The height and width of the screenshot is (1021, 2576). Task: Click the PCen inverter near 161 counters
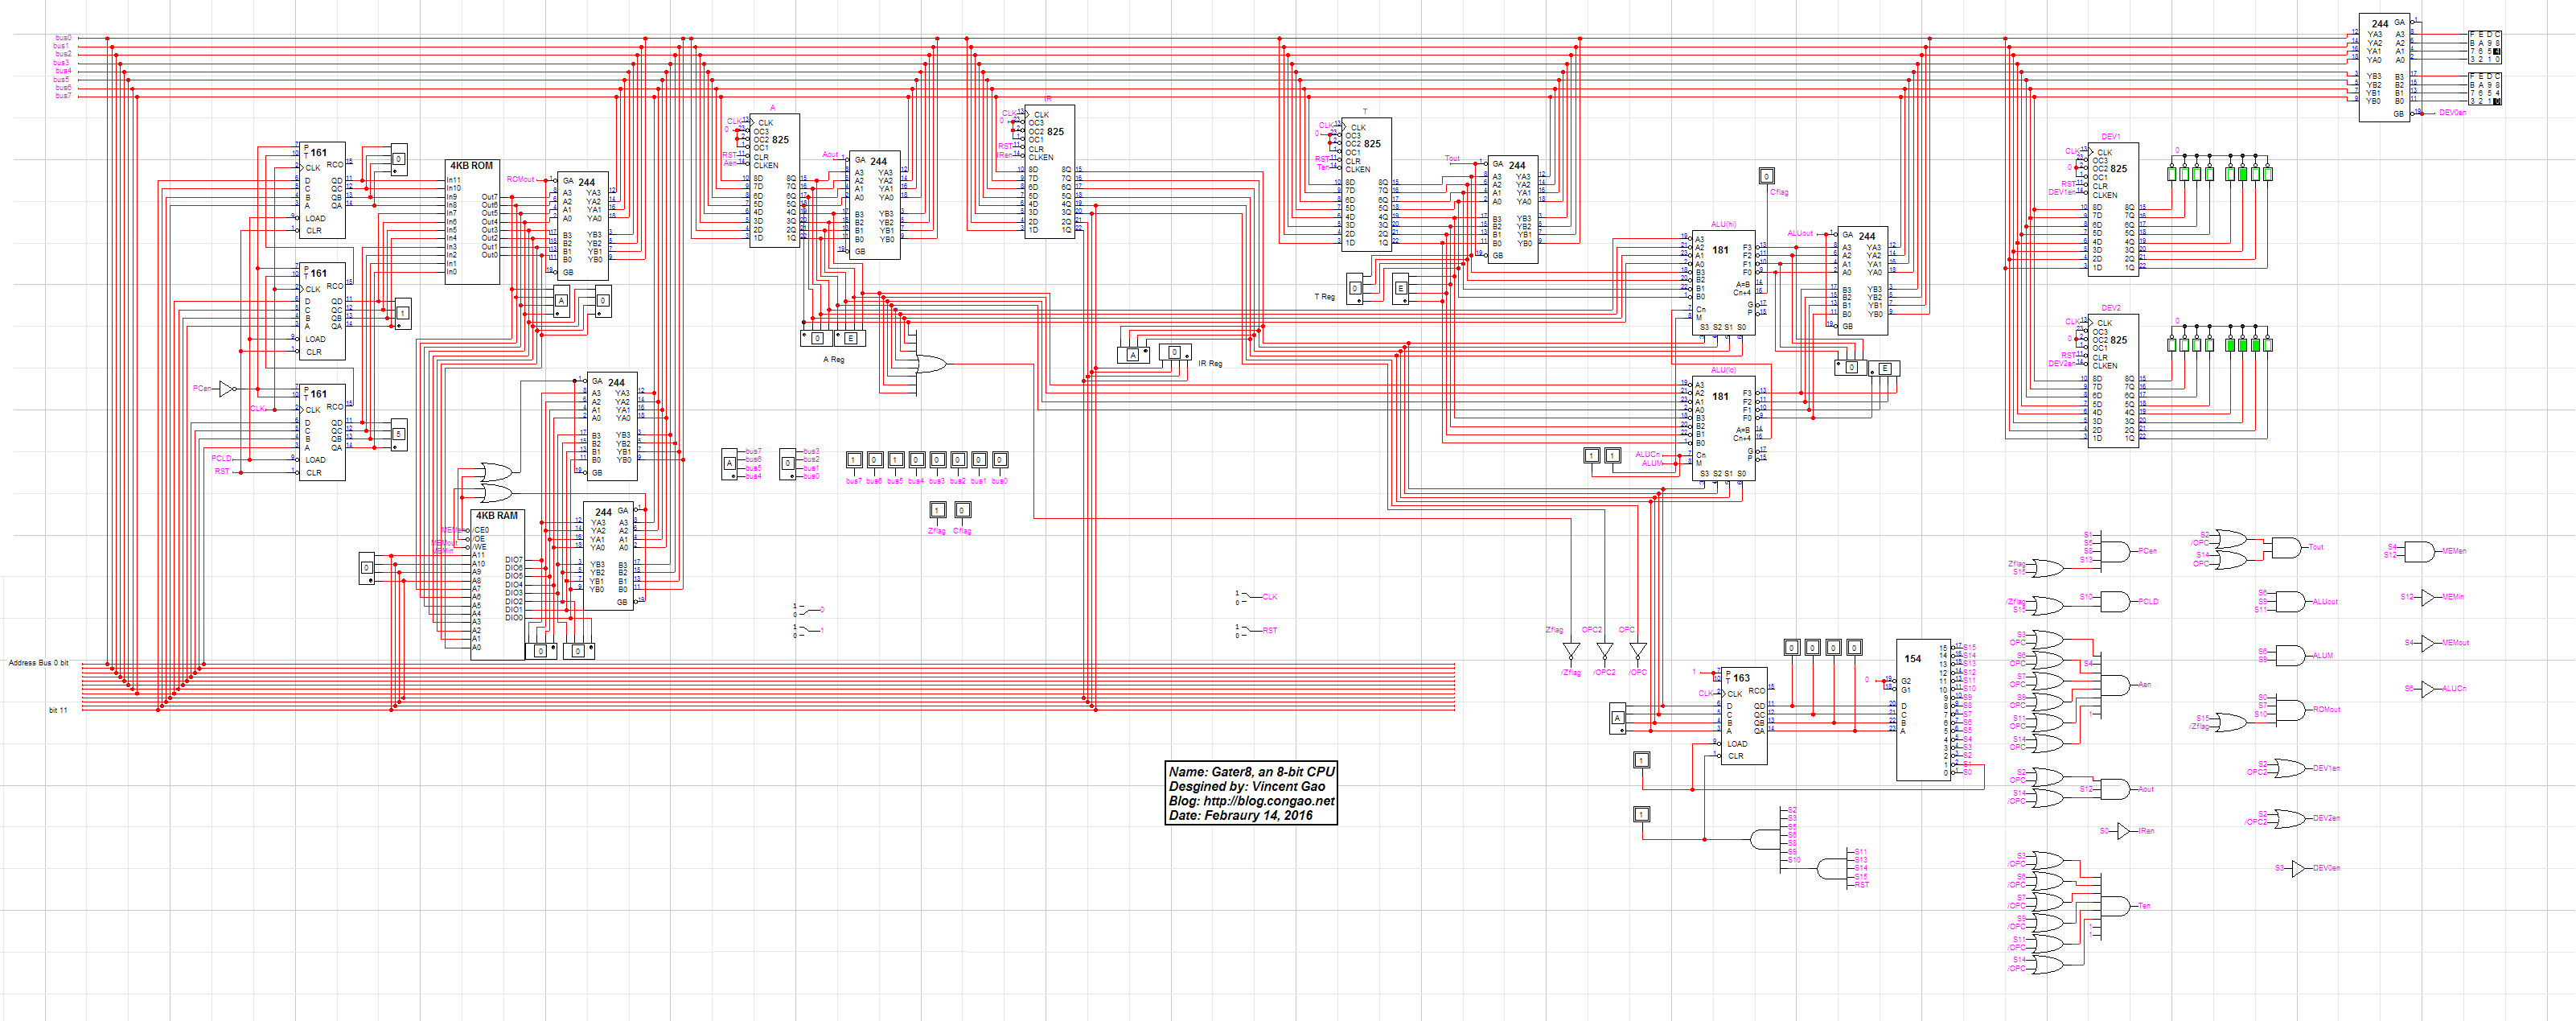point(227,389)
